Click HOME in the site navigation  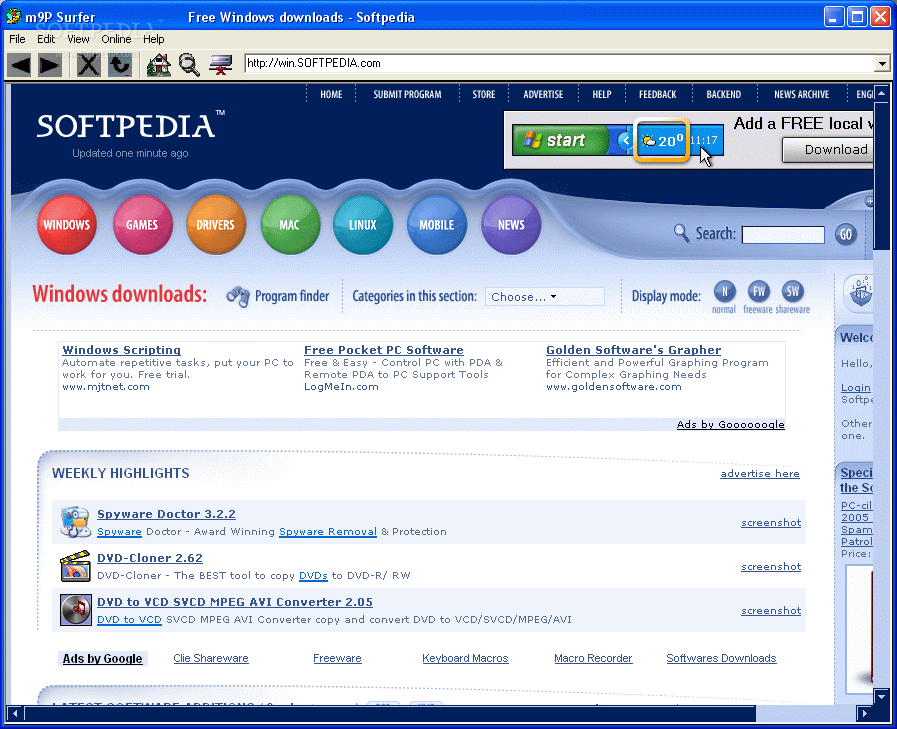(331, 94)
